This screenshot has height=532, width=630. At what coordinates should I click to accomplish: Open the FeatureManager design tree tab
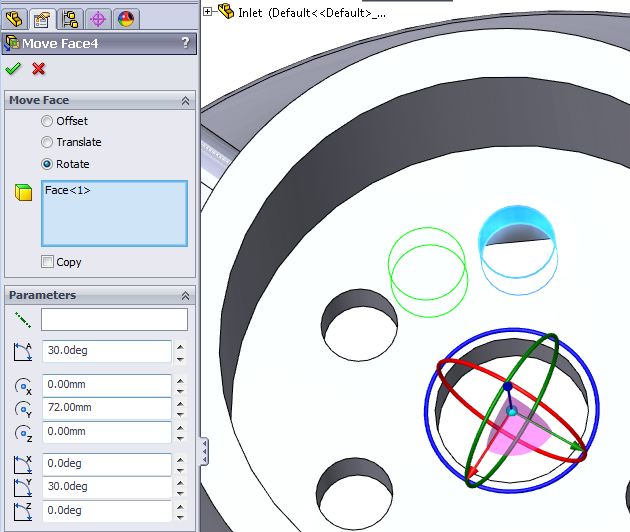16,18
